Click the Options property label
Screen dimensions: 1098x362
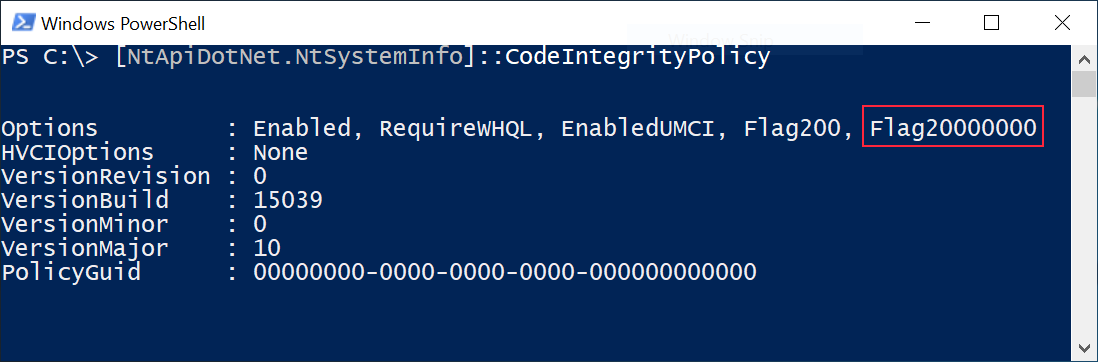[x=50, y=128]
